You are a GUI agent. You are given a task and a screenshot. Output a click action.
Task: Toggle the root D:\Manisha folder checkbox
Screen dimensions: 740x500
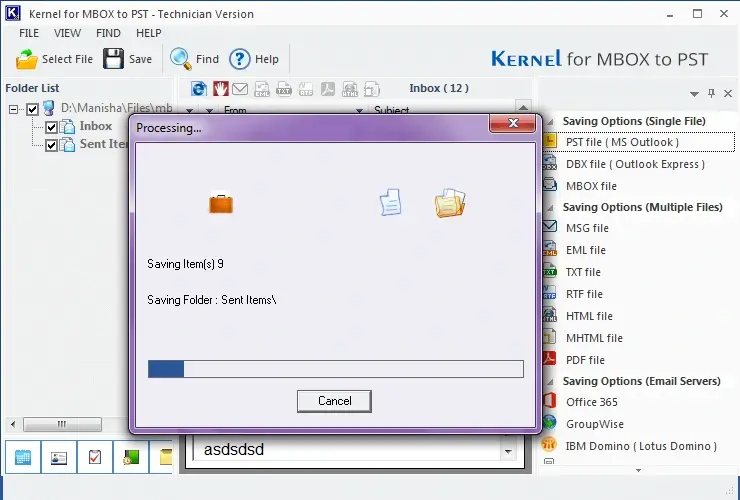[33, 109]
